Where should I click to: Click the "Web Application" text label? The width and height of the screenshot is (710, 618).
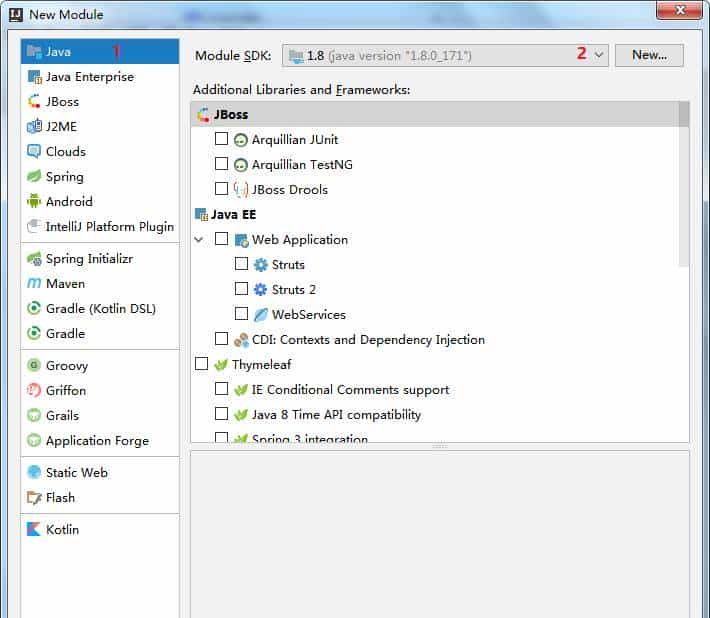tap(300, 240)
